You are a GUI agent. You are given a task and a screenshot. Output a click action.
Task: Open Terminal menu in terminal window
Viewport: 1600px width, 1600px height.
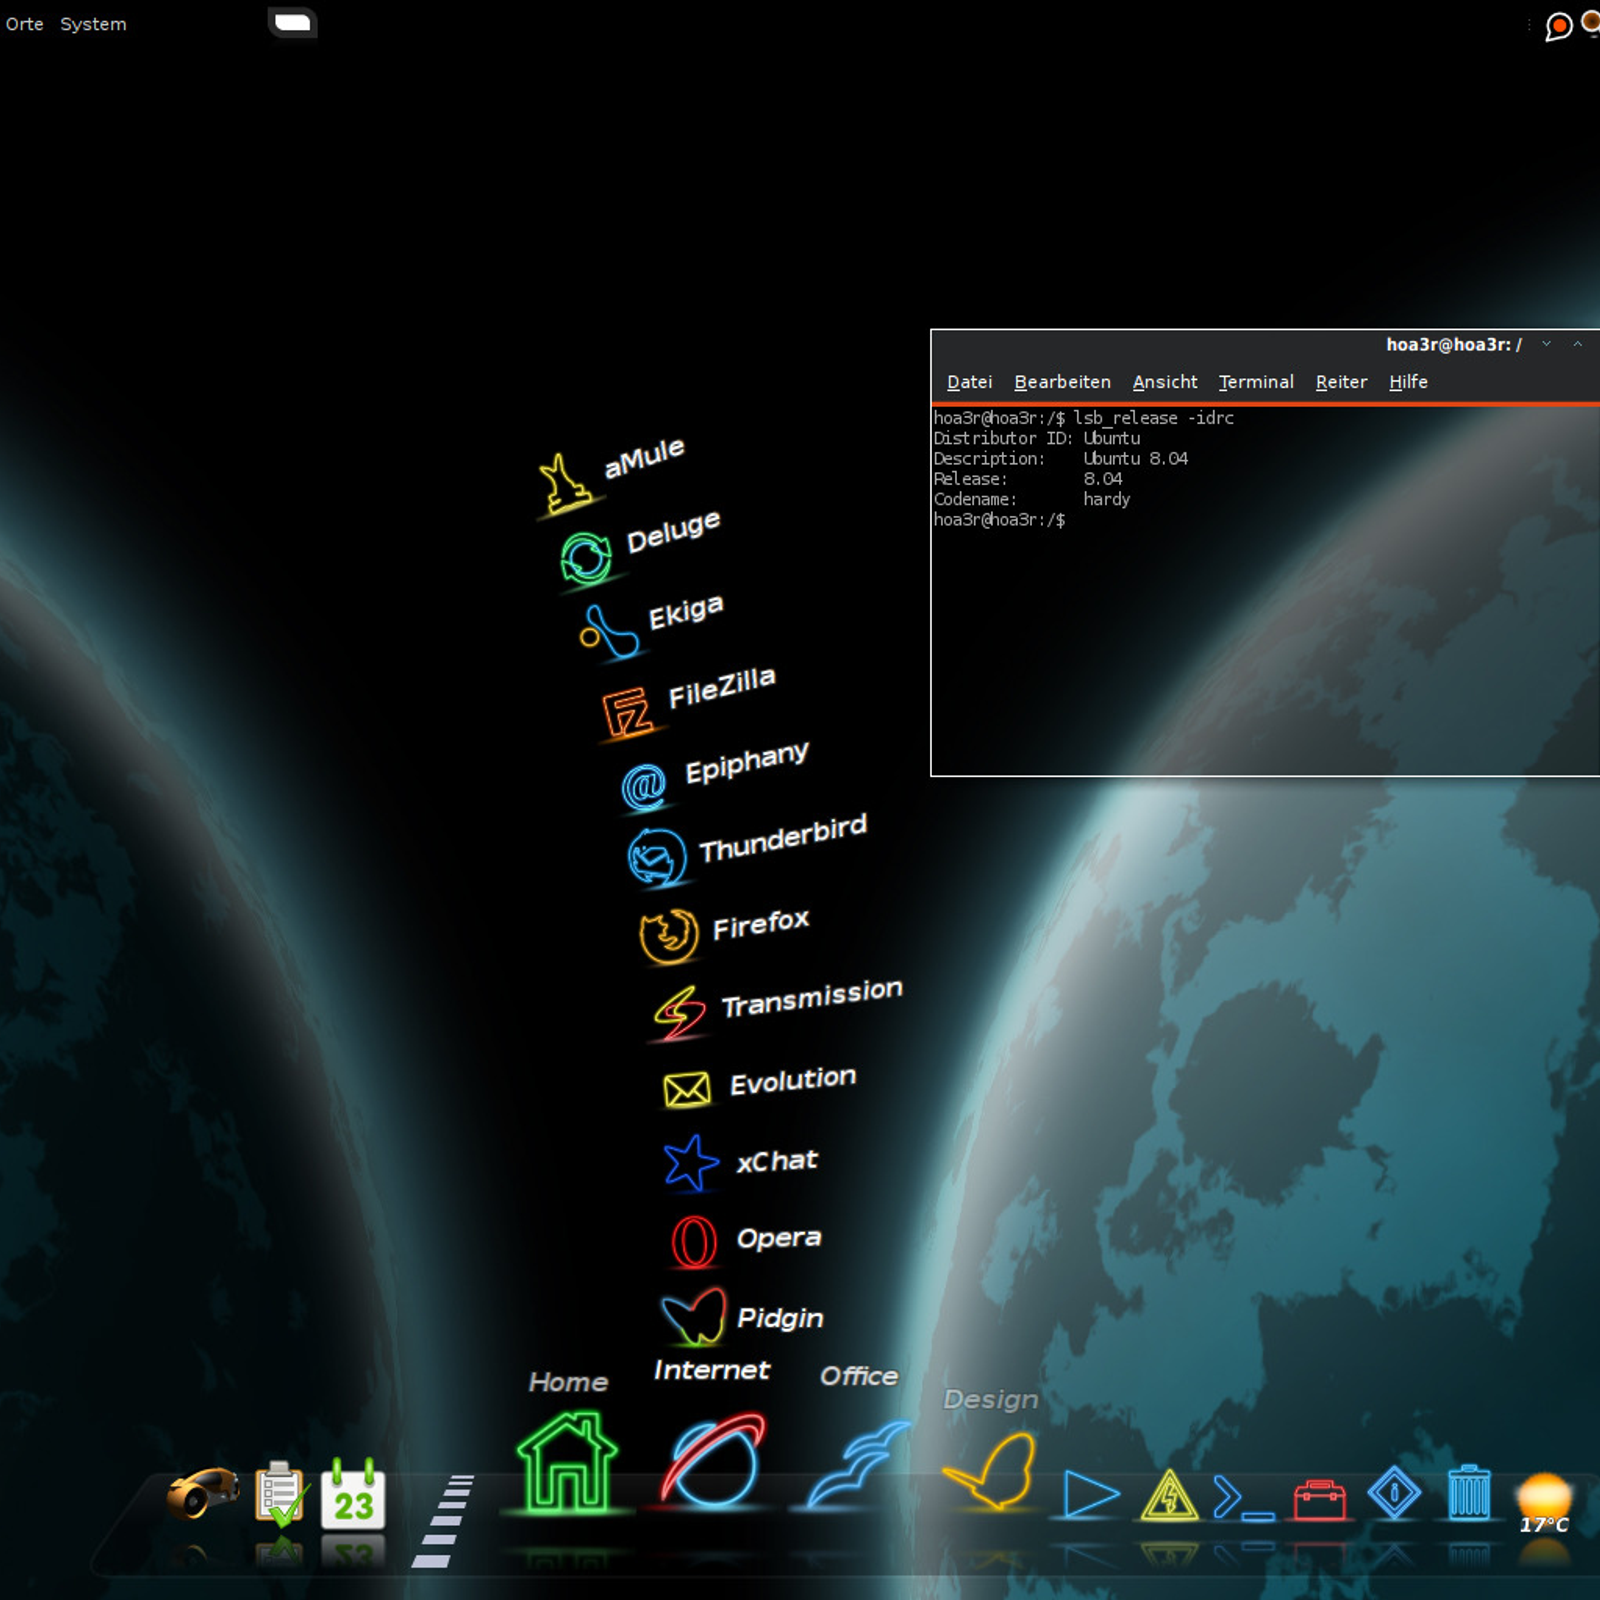tap(1255, 382)
